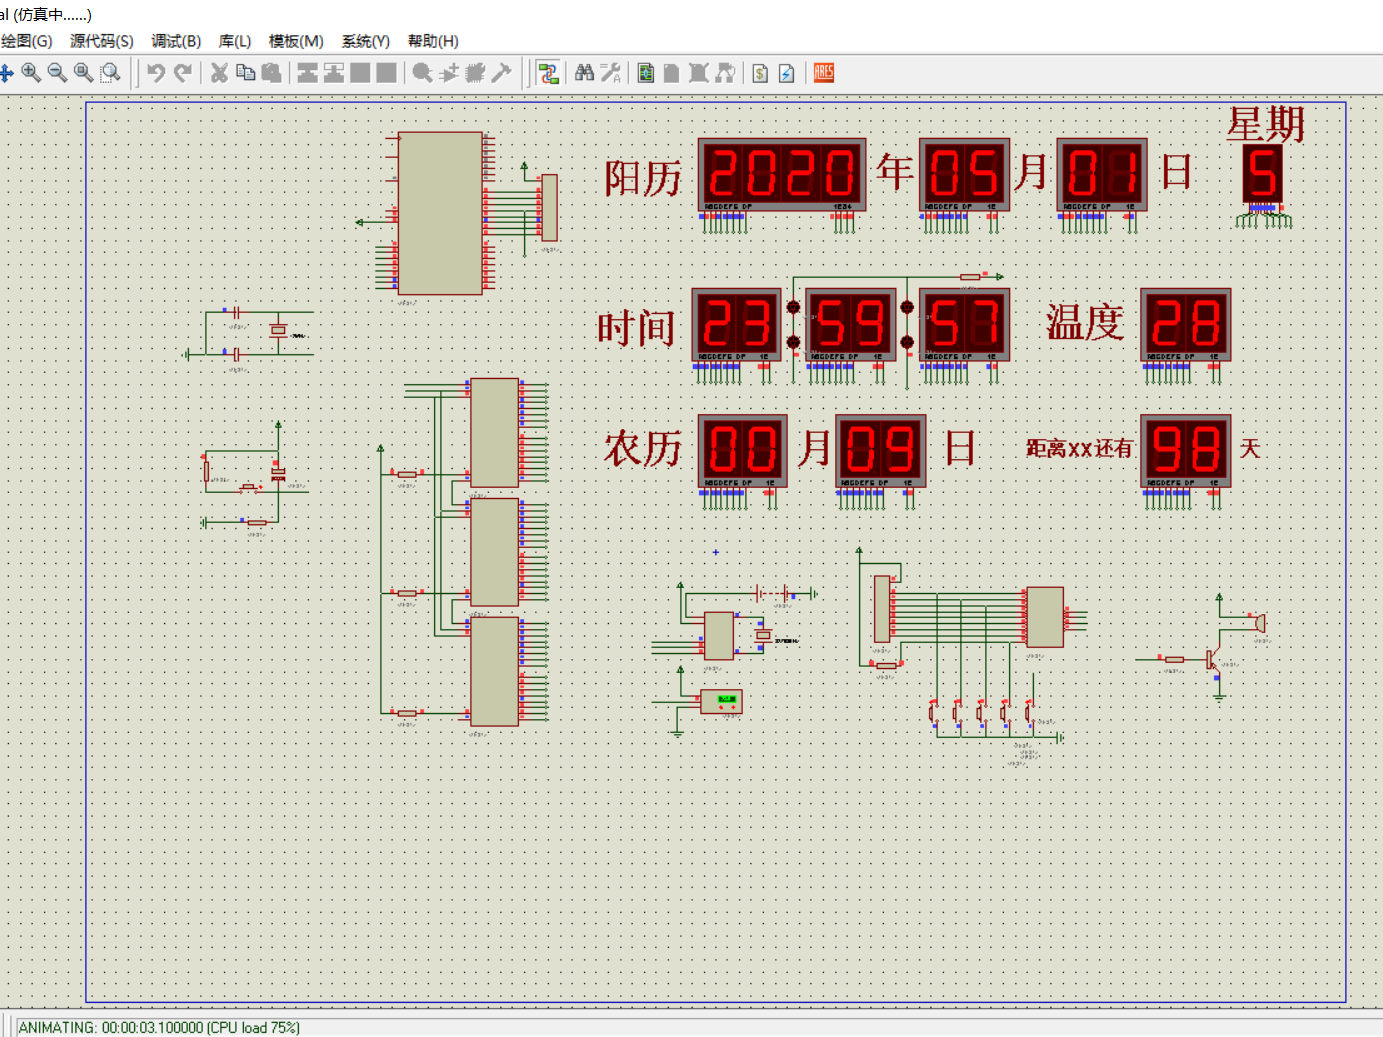Click the 星期 label text
The height and width of the screenshot is (1037, 1383).
point(1266,125)
